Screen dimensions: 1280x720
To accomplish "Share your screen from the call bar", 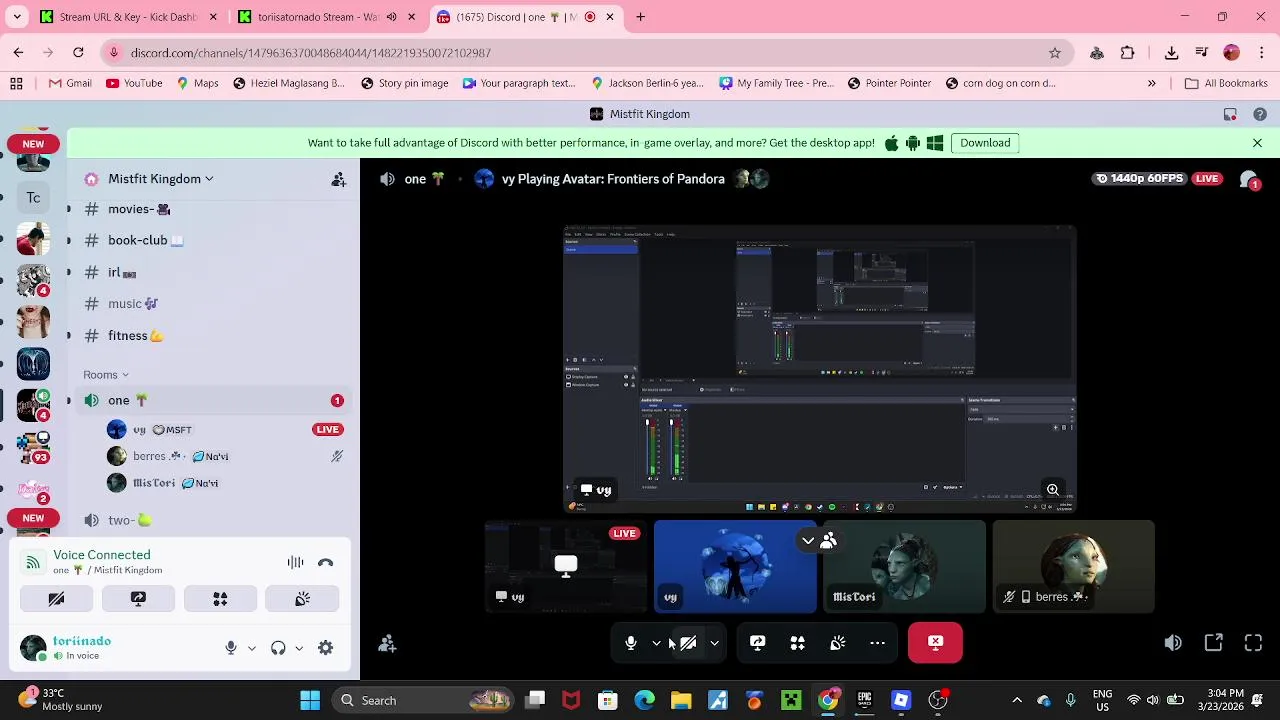I will click(757, 643).
